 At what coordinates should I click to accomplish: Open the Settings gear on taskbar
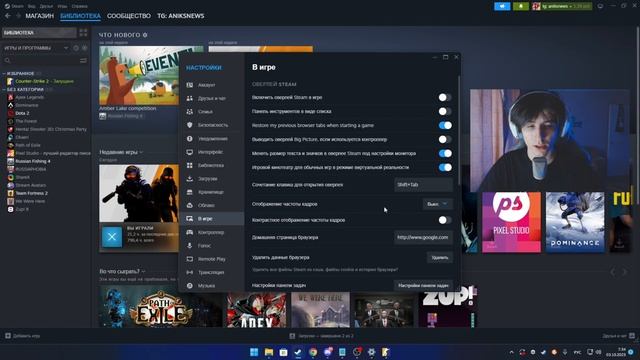click(x=371, y=352)
